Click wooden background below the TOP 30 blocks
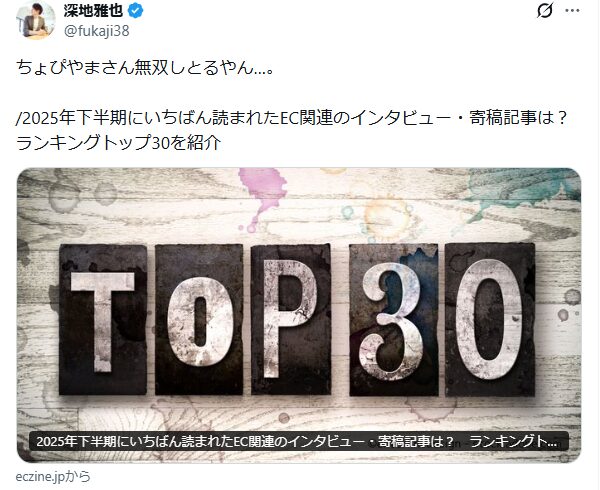Screen dimensions: 600x490 299,413
